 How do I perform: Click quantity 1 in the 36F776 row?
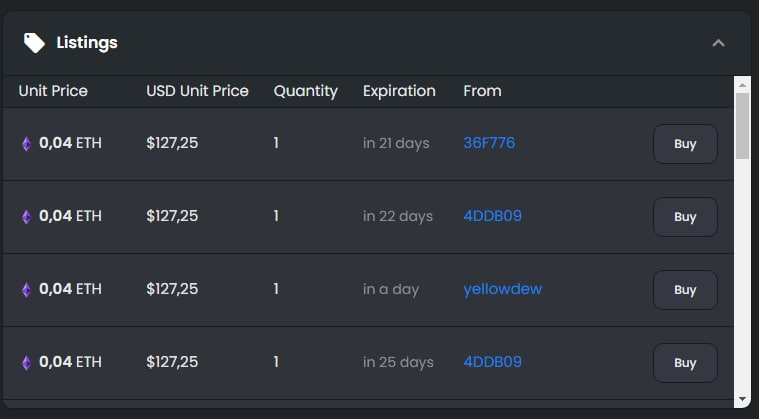(x=276, y=143)
